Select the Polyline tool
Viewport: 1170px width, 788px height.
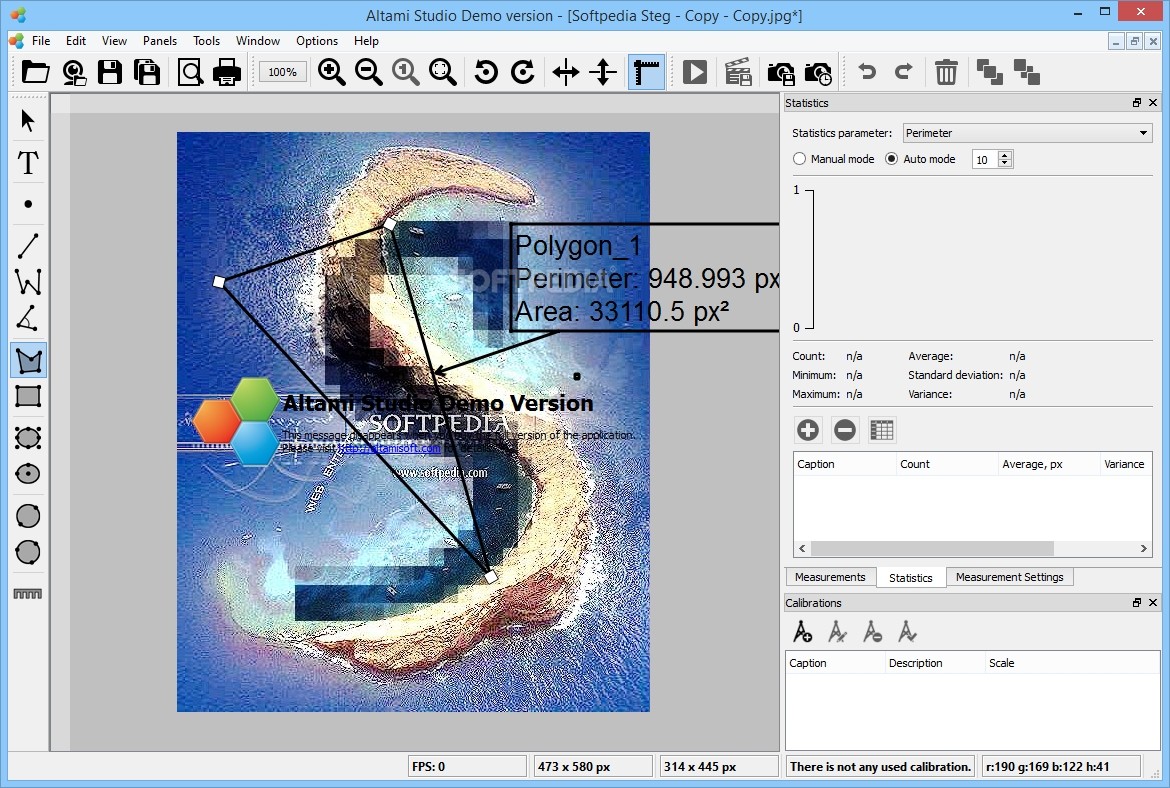click(x=28, y=281)
